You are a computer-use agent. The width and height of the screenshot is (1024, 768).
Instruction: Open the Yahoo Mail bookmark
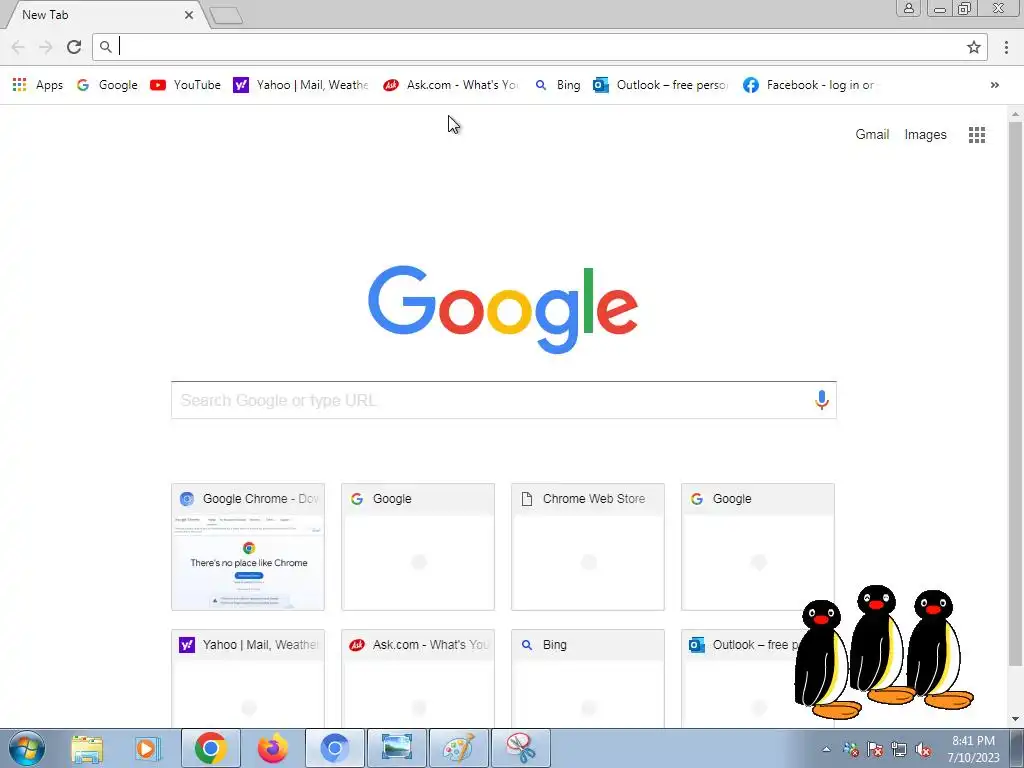(x=301, y=85)
